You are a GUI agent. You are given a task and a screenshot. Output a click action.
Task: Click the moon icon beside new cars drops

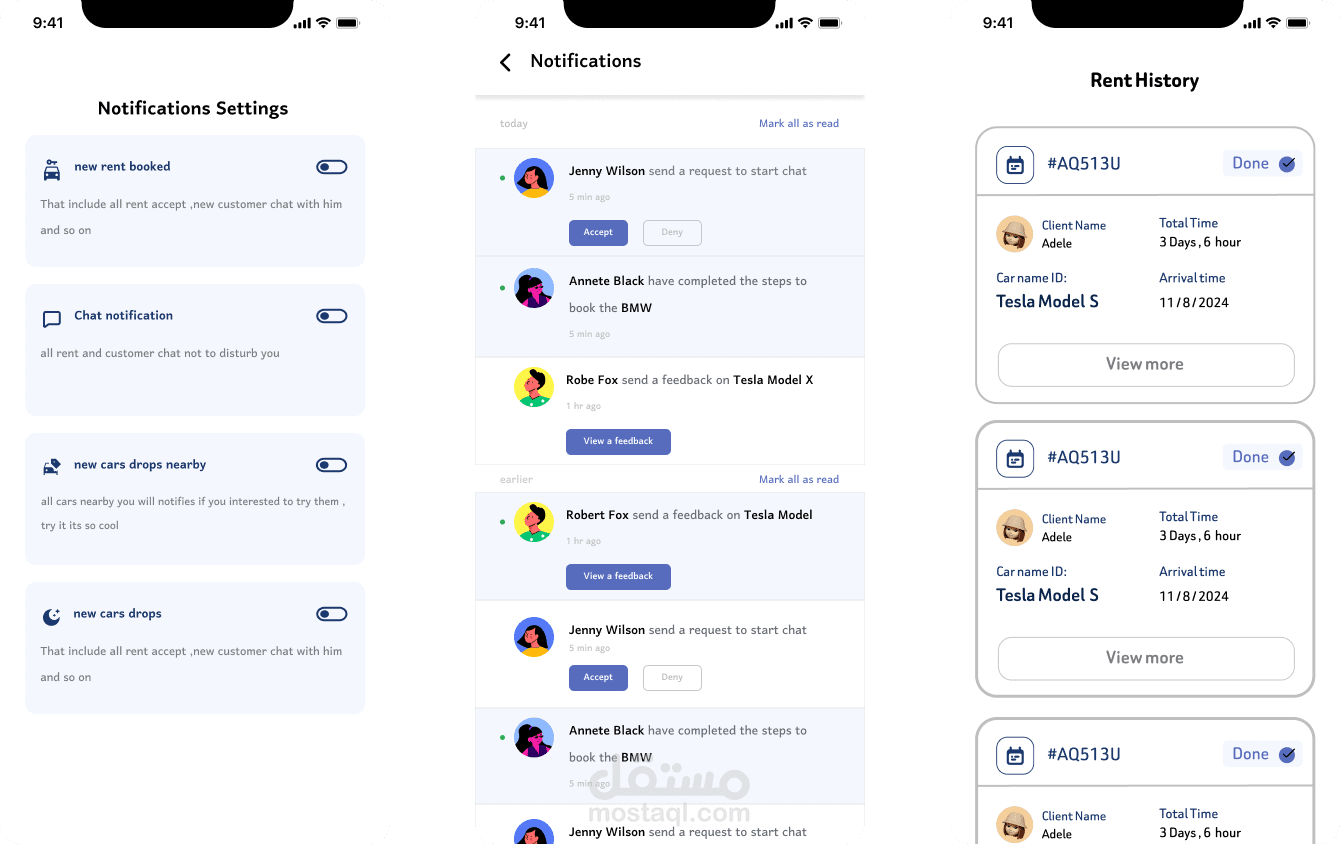[x=52, y=617]
